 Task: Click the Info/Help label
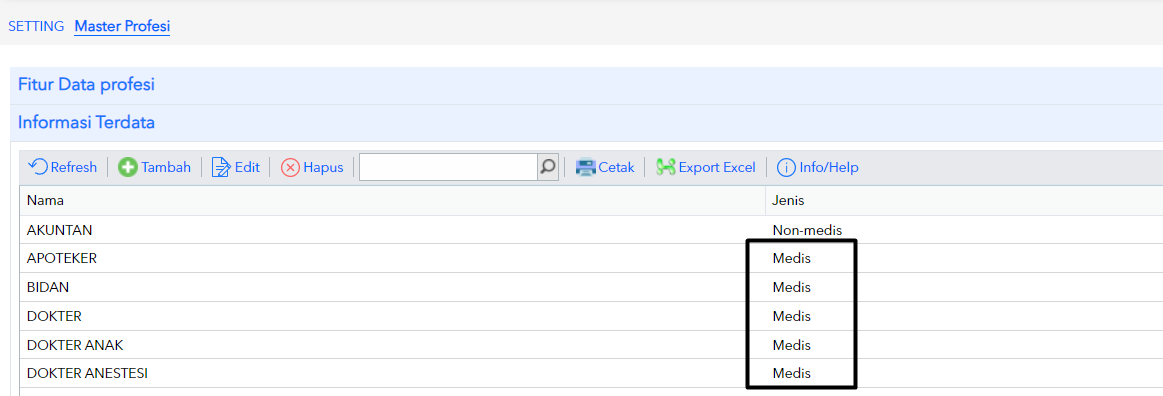pyautogui.click(x=828, y=168)
